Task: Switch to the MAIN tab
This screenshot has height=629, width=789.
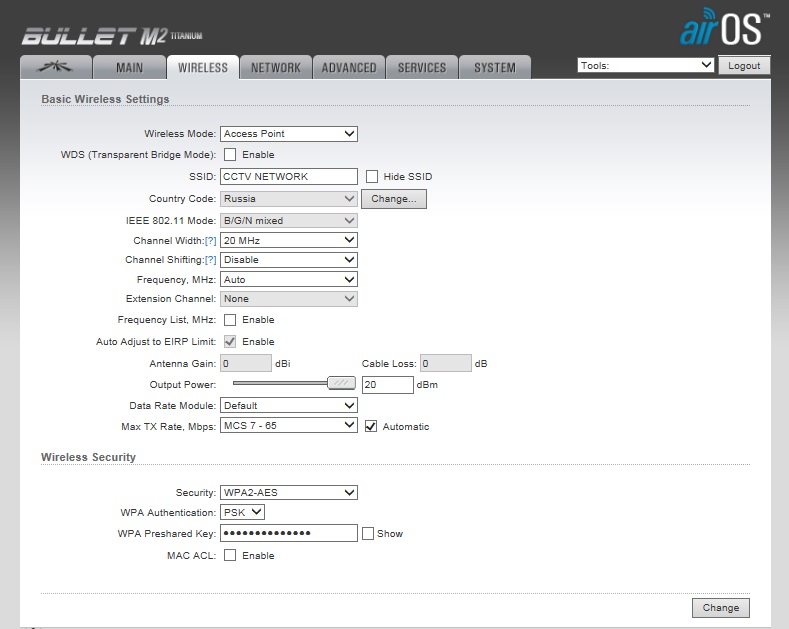Action: 129,67
